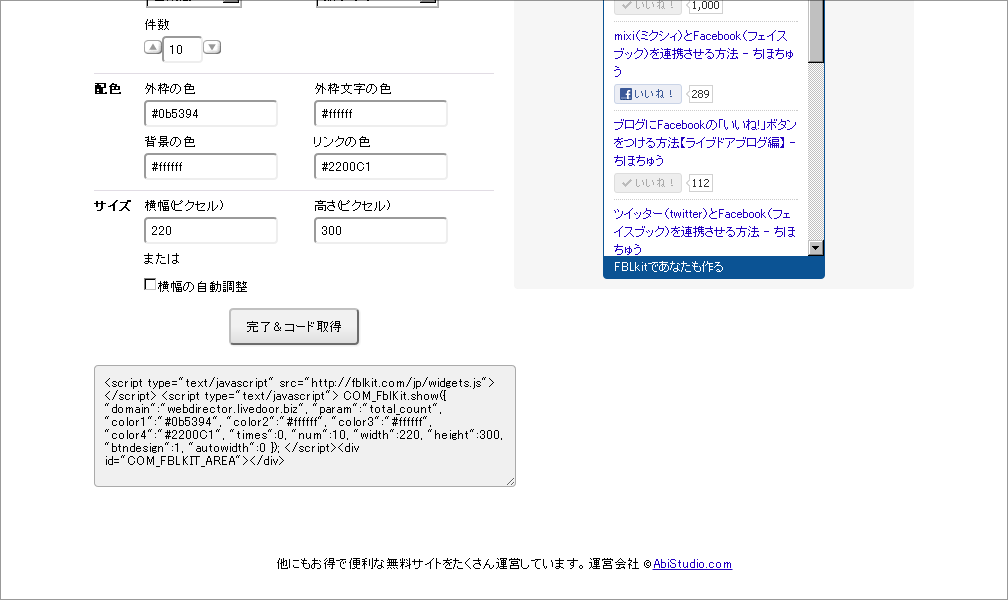
Task: Enable the 横幅の自動調整 checkbox
Action: click(x=150, y=284)
